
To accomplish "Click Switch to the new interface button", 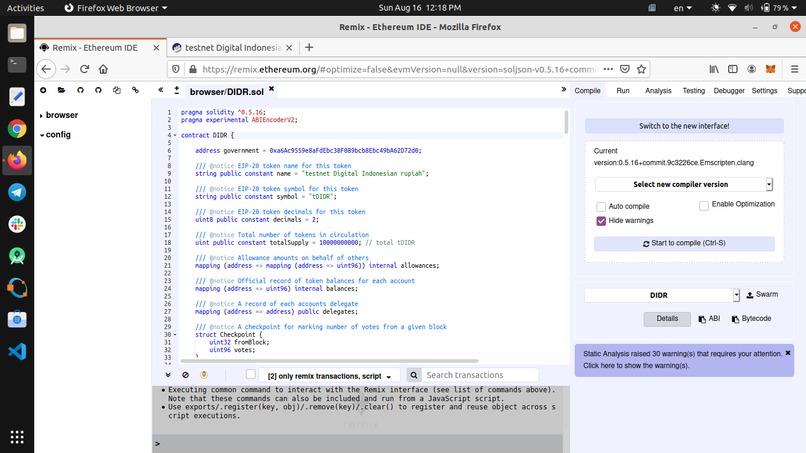I will [684, 126].
